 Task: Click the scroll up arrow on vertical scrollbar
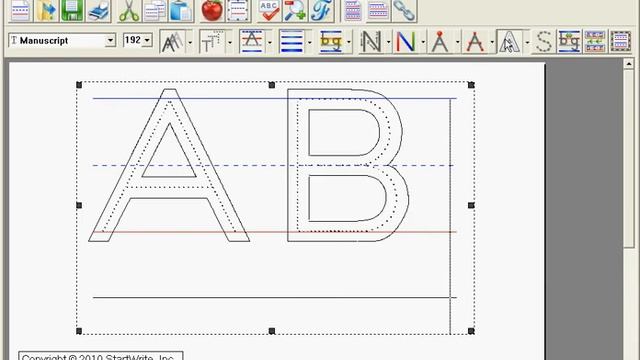click(x=629, y=64)
